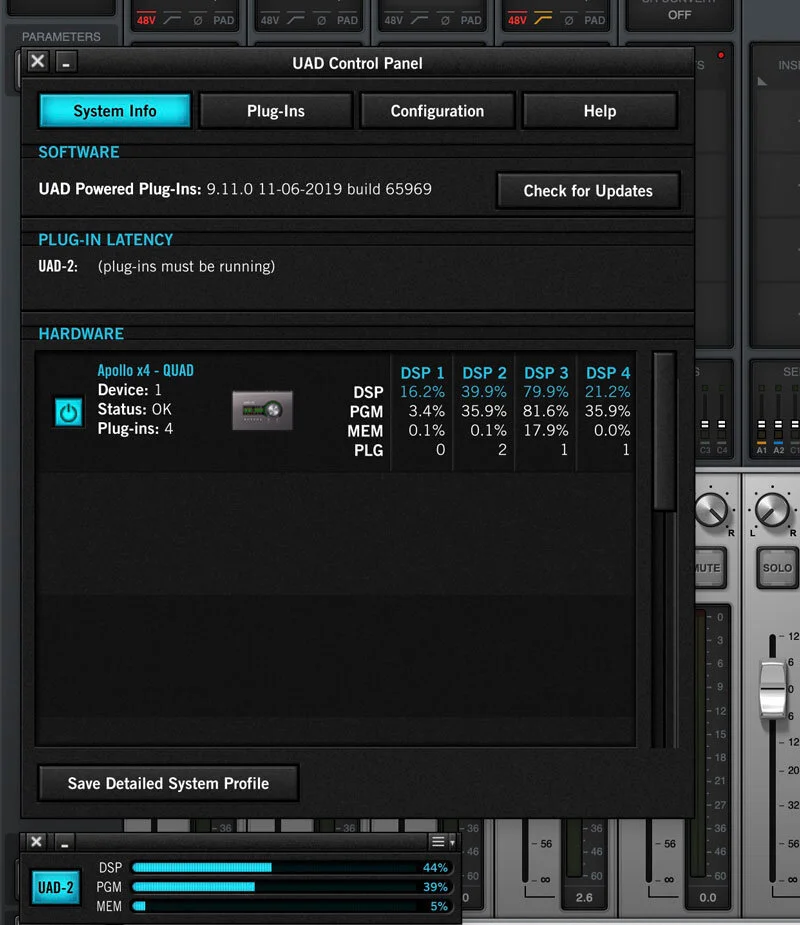Image resolution: width=800 pixels, height=925 pixels.
Task: Click the 79.9% DSP value under DSP 3
Action: tap(546, 392)
